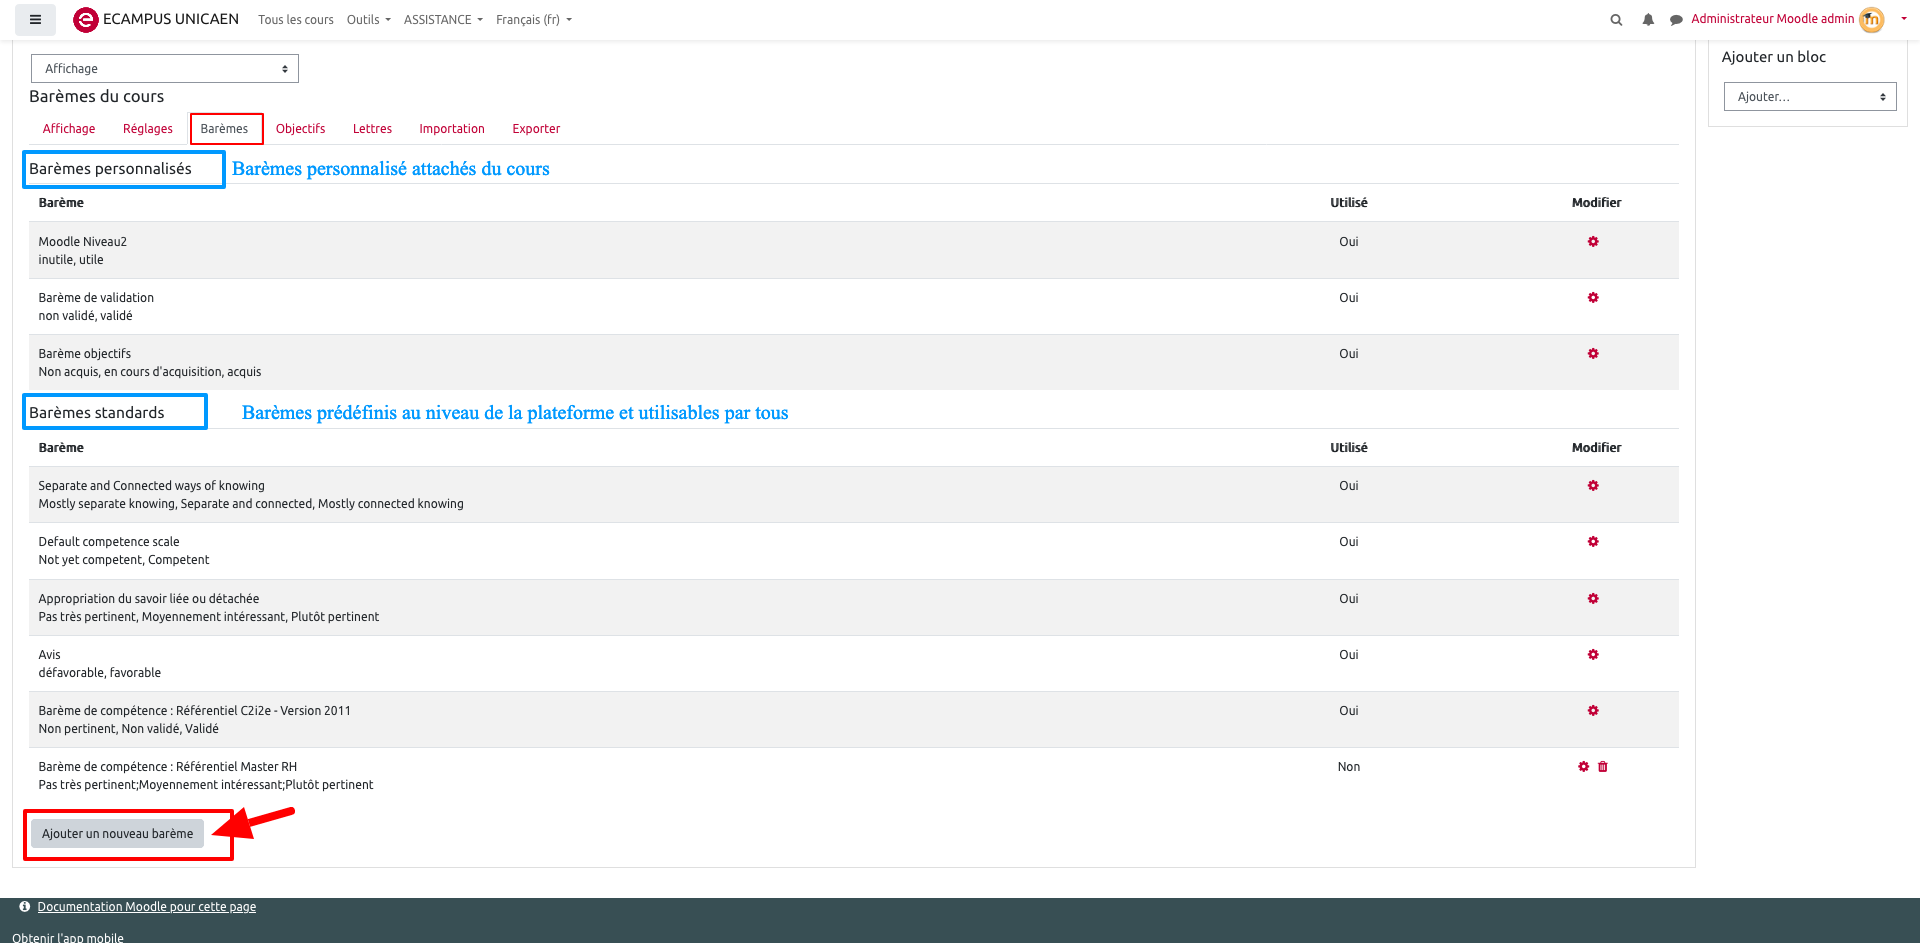Expand the Outils menu
Viewport: 1920px width, 943px height.
tap(368, 20)
